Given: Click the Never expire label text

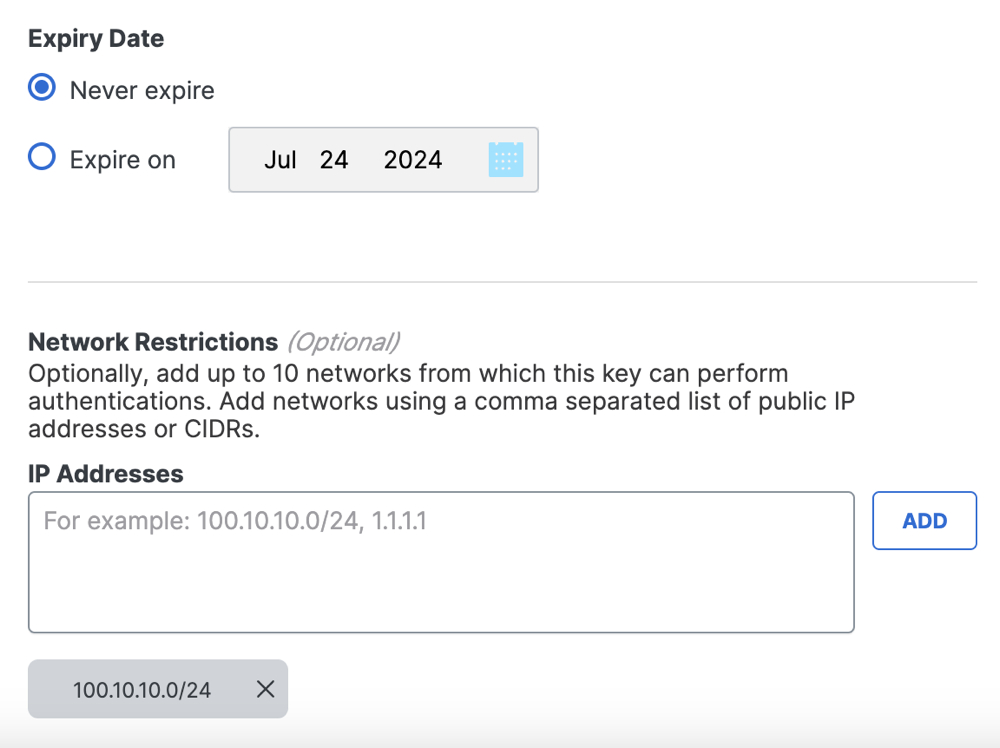Looking at the screenshot, I should 142,91.
